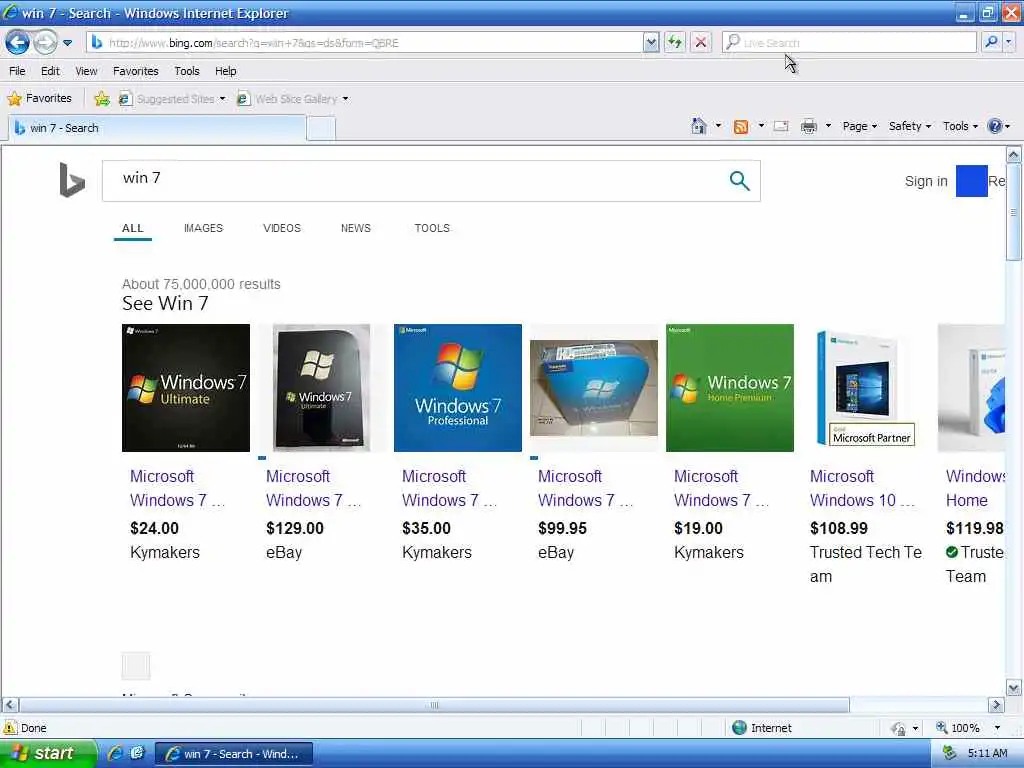
Task: Open the search provider dropdown arrow
Action: tap(1009, 42)
